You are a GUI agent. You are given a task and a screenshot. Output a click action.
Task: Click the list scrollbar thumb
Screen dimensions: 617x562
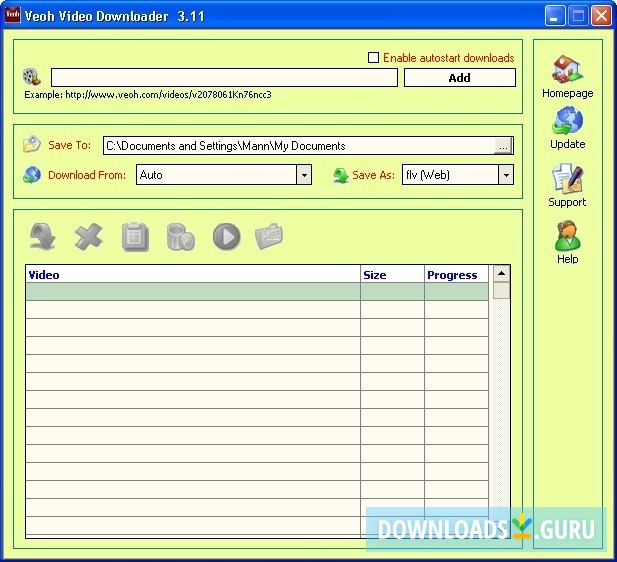pyautogui.click(x=501, y=291)
